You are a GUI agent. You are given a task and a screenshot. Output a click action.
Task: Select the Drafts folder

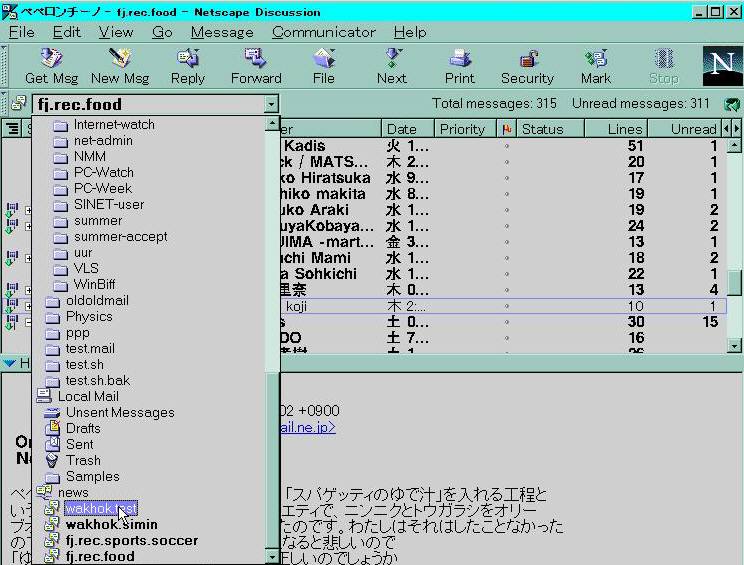click(83, 429)
